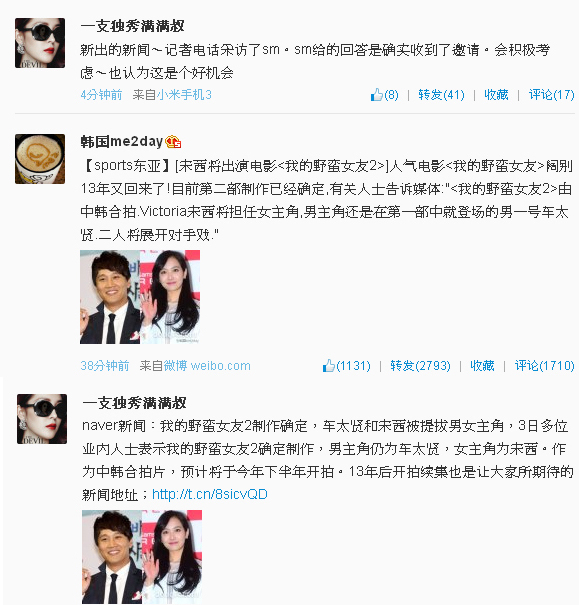Click the crown verified badge beside 韩国me2day

tap(173, 142)
